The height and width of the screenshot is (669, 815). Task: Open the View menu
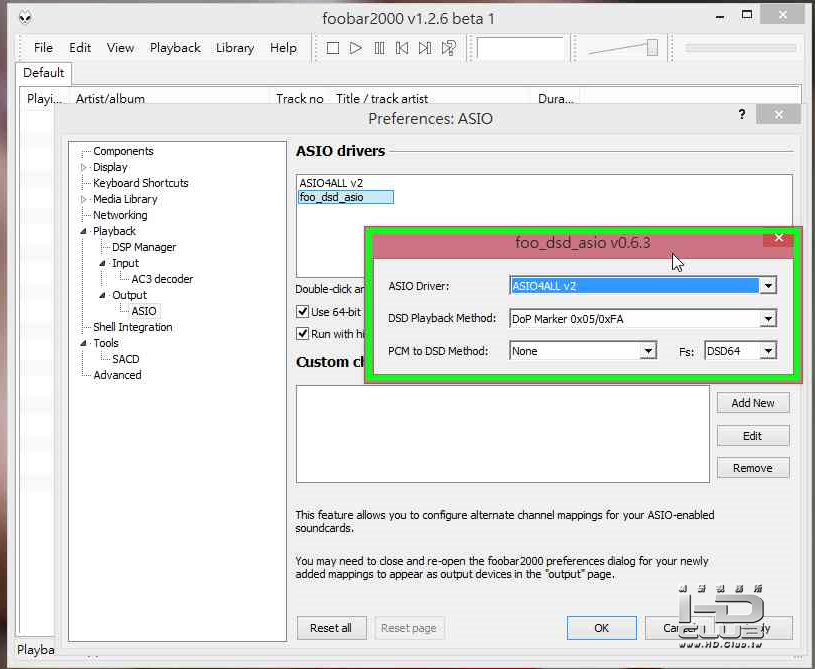[x=120, y=48]
